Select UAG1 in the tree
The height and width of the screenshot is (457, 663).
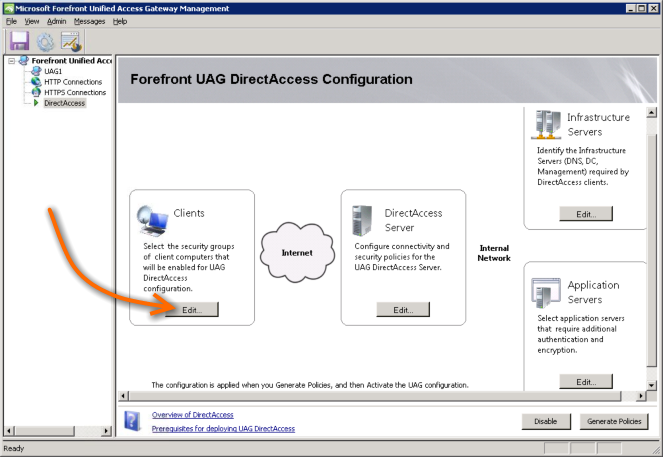point(53,71)
